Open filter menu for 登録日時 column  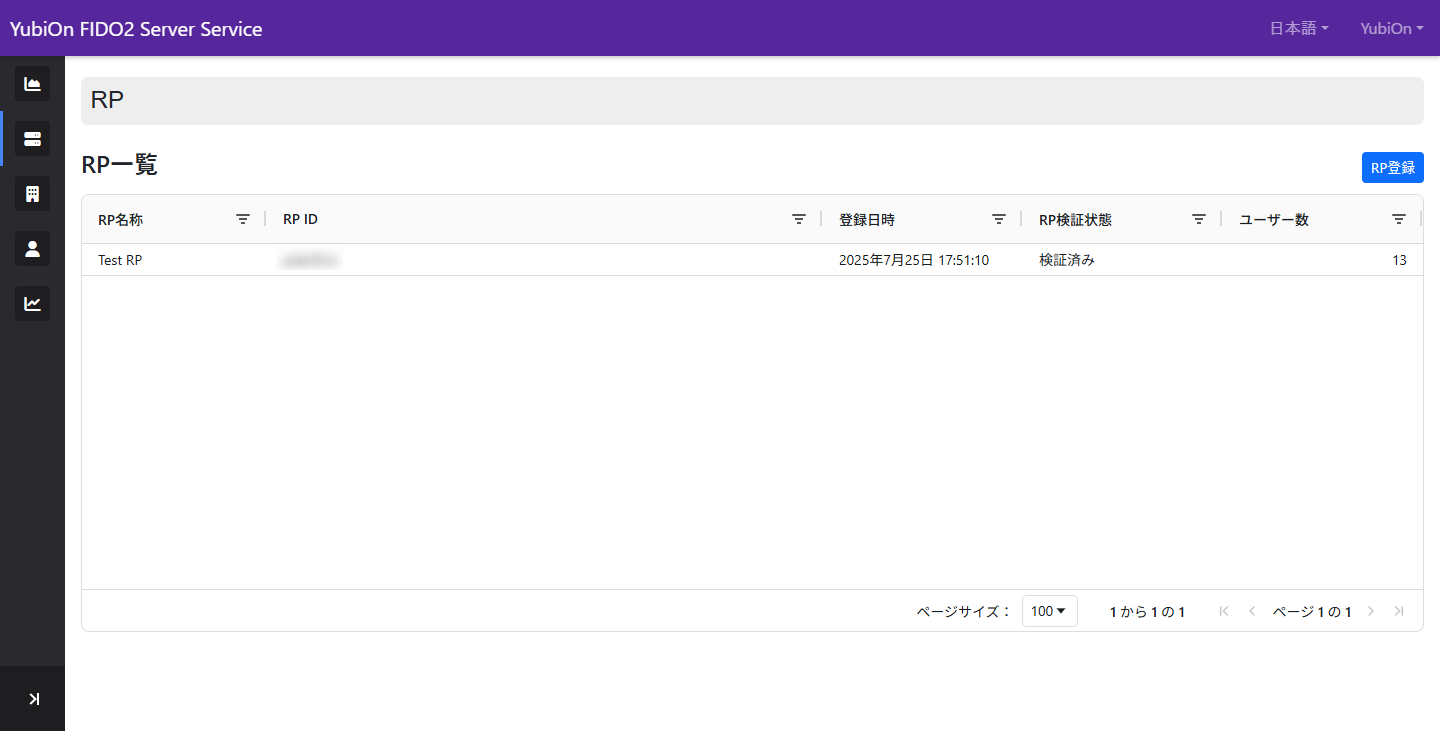999,219
